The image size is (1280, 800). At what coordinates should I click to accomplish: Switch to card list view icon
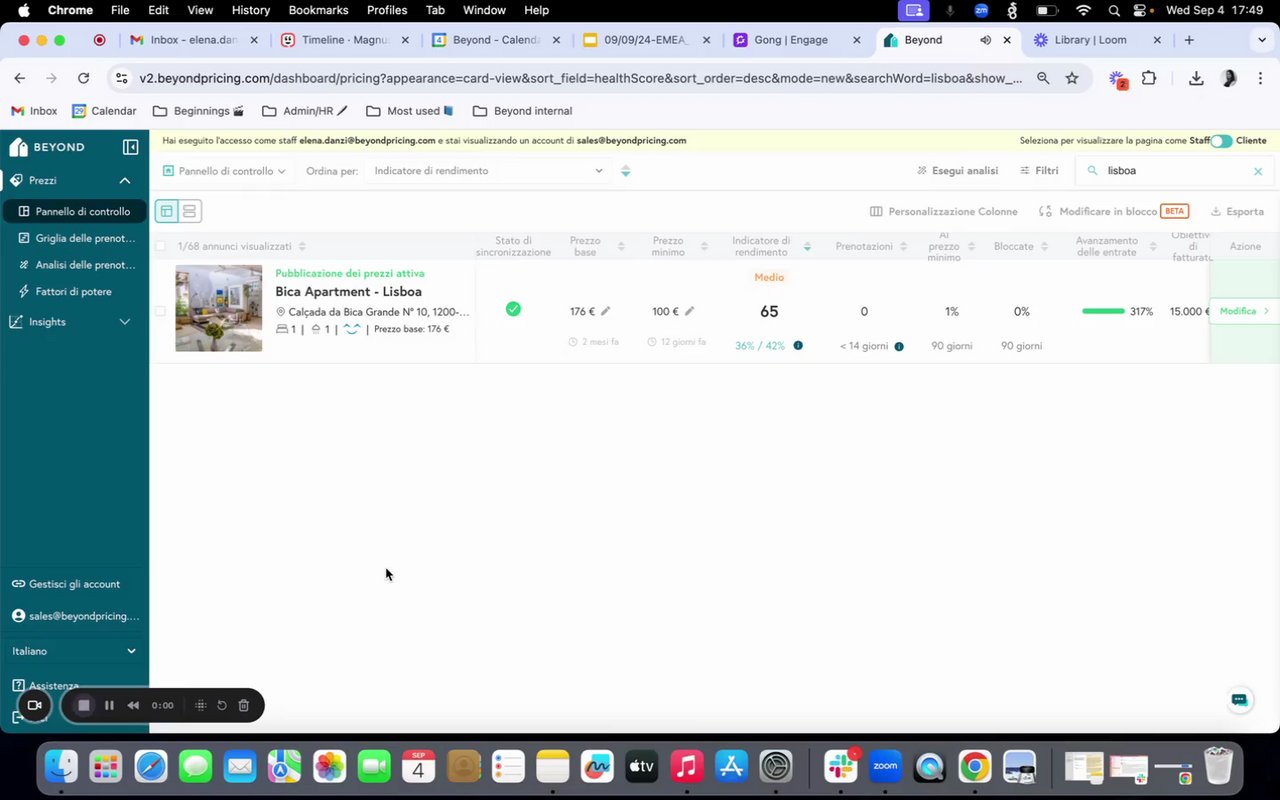point(189,211)
